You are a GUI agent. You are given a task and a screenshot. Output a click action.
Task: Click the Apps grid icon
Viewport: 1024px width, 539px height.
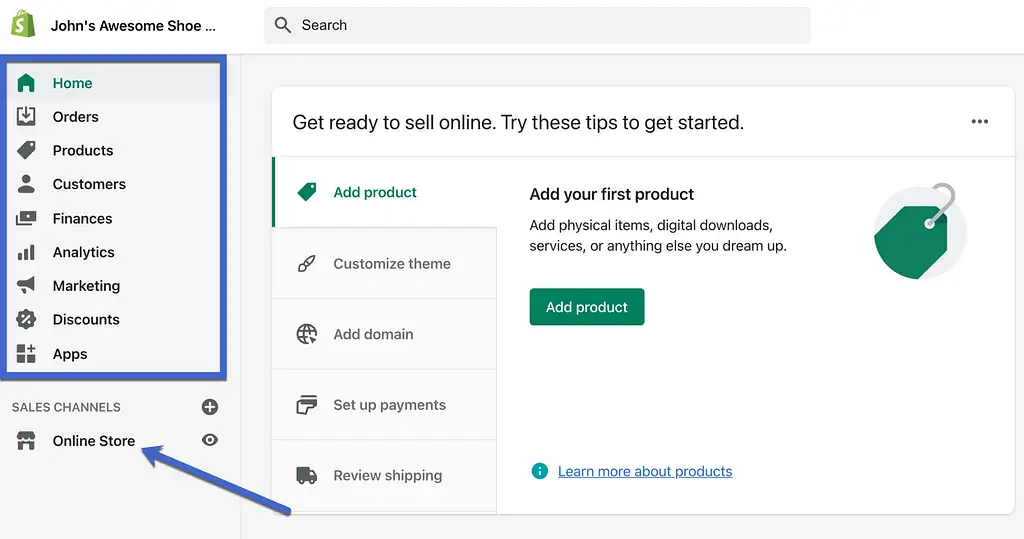[26, 353]
